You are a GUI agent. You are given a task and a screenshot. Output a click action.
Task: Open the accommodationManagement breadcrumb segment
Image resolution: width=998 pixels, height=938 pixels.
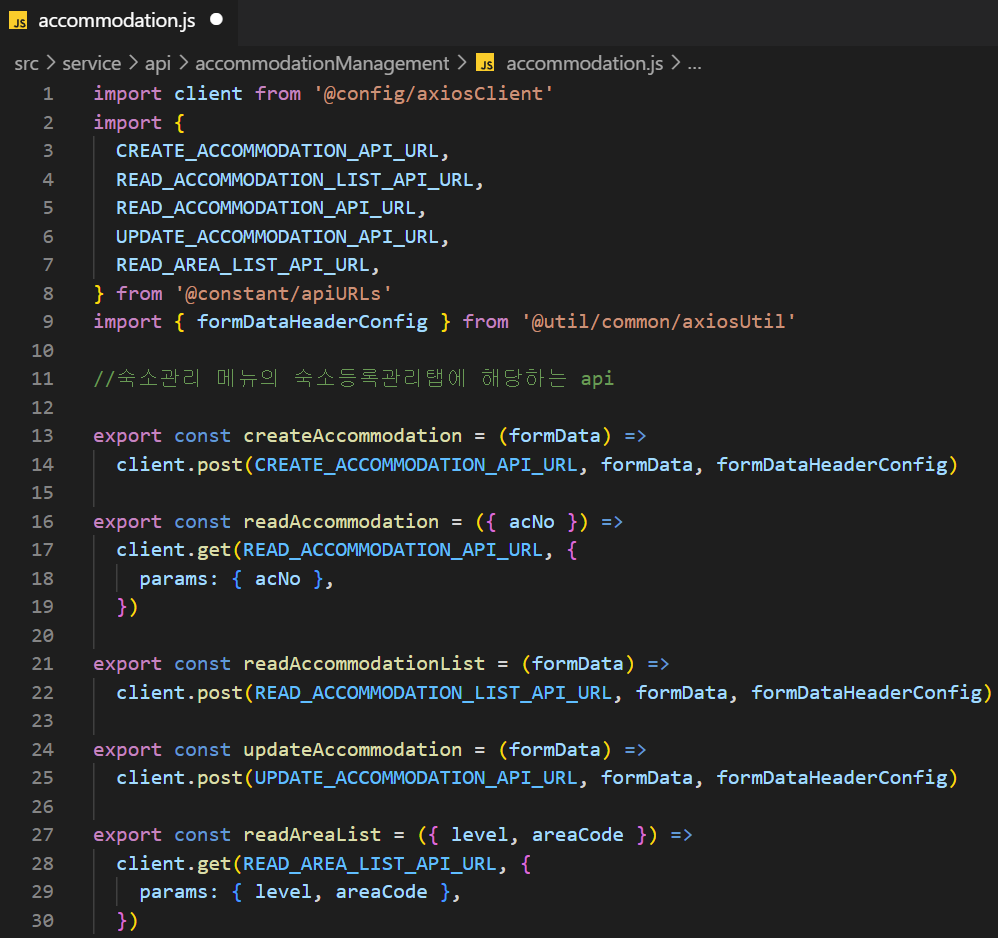[322, 64]
